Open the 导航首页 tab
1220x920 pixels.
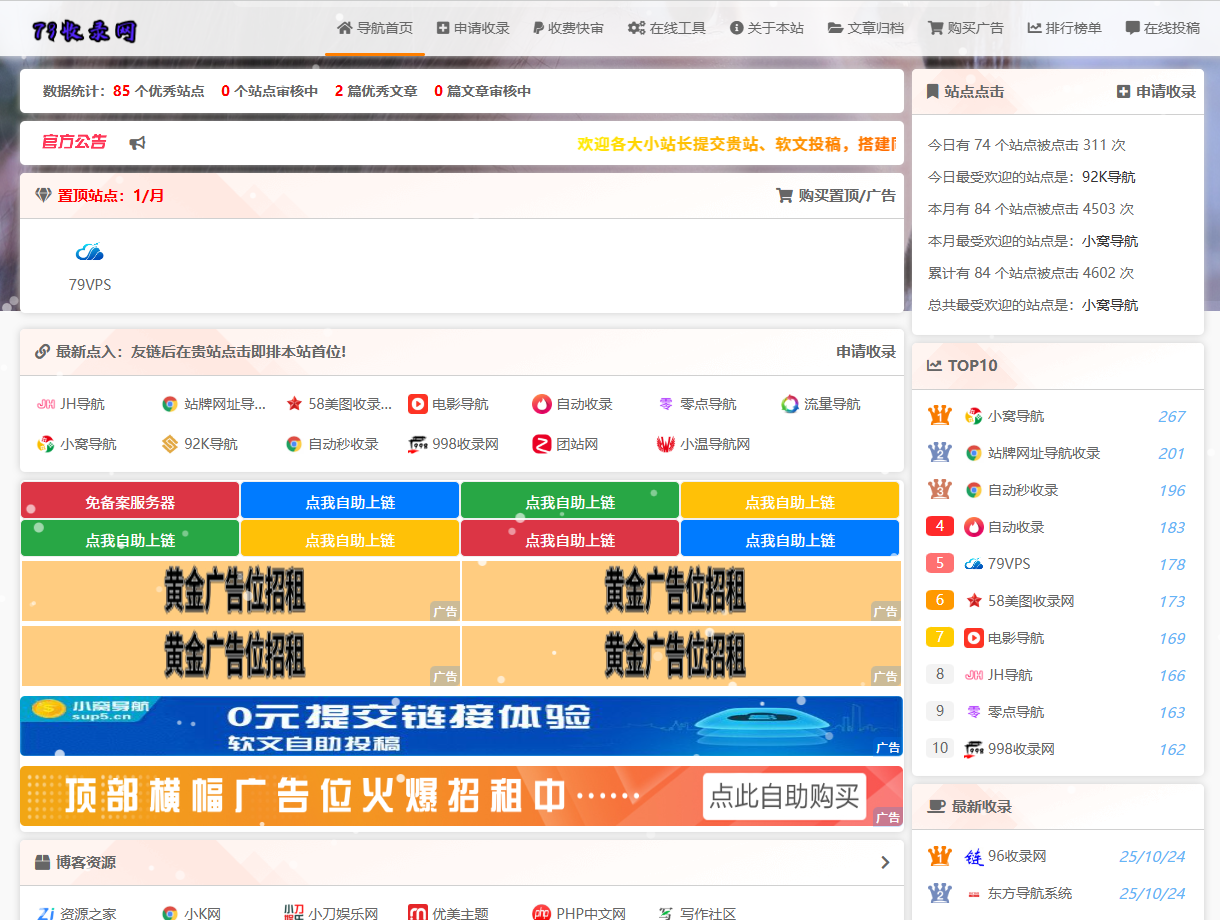click(375, 28)
